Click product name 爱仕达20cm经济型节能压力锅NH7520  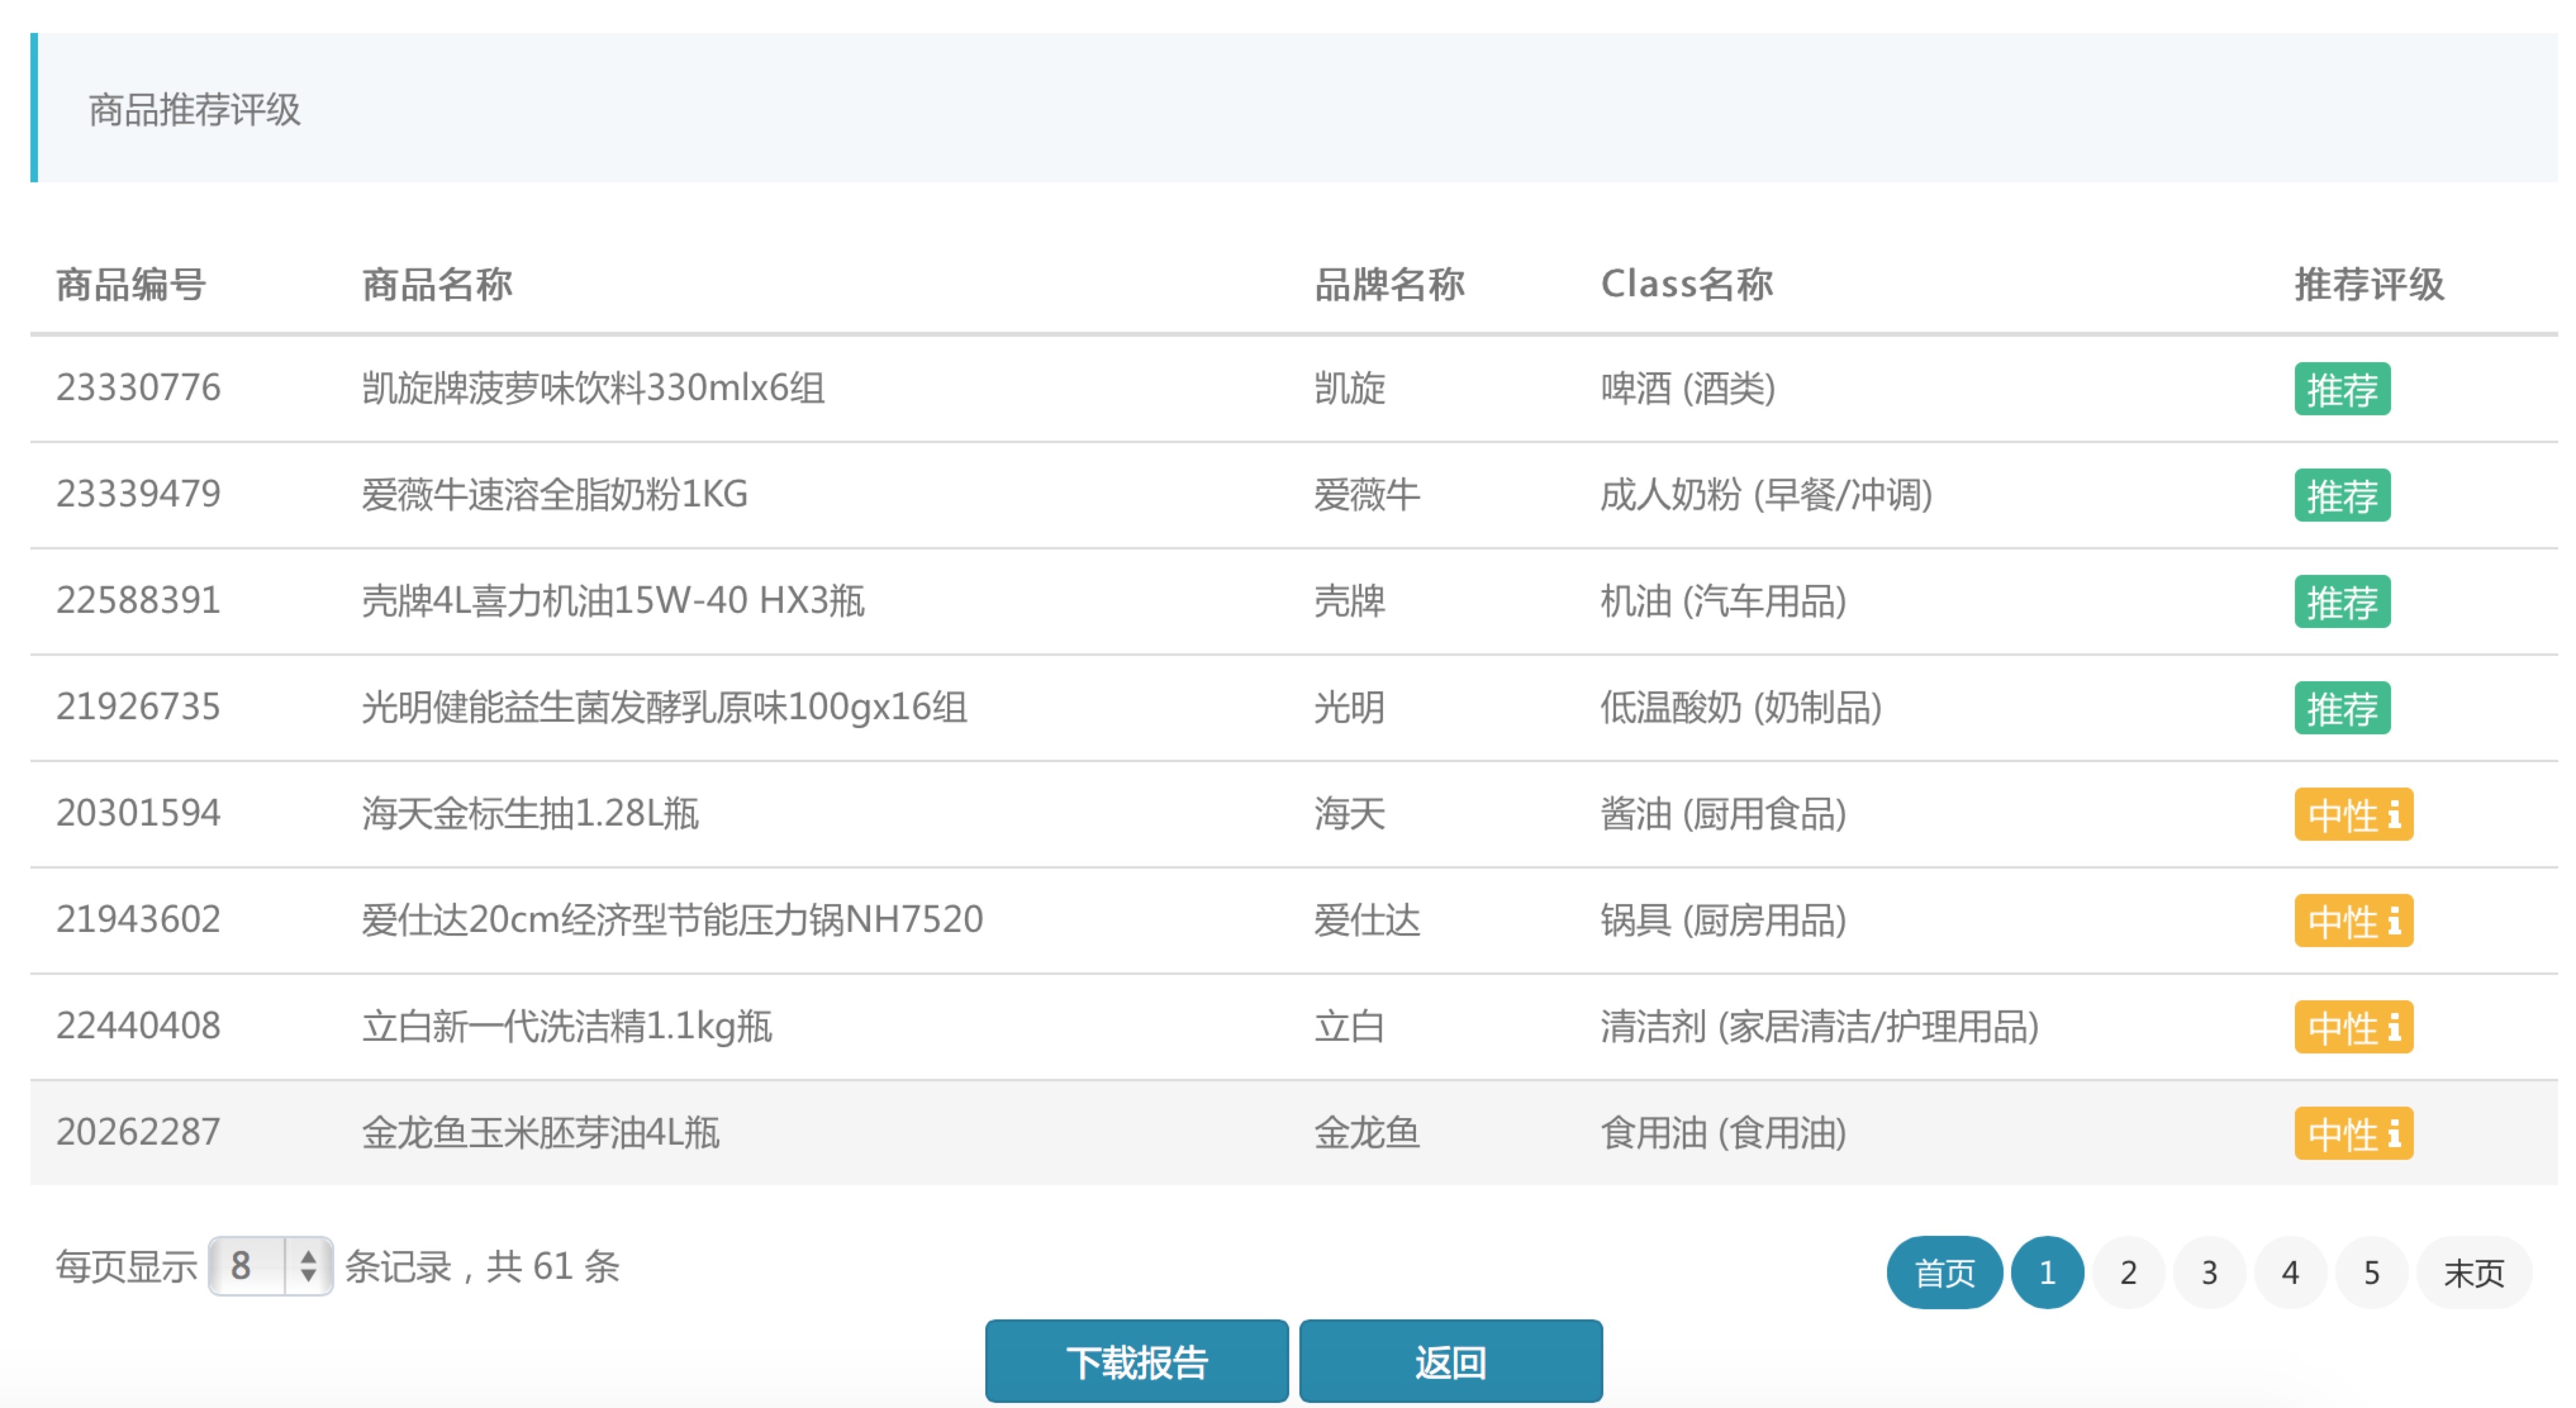click(672, 919)
